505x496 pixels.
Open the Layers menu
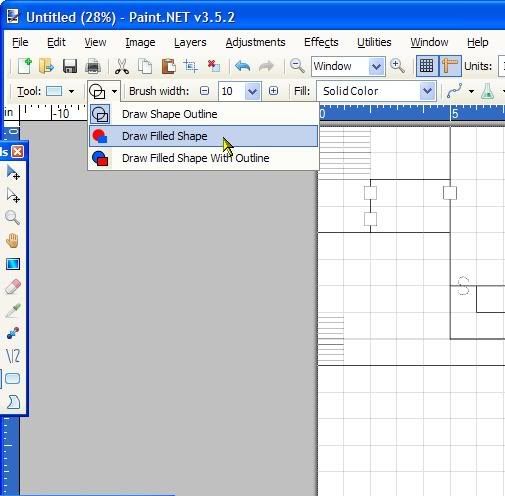pos(190,42)
